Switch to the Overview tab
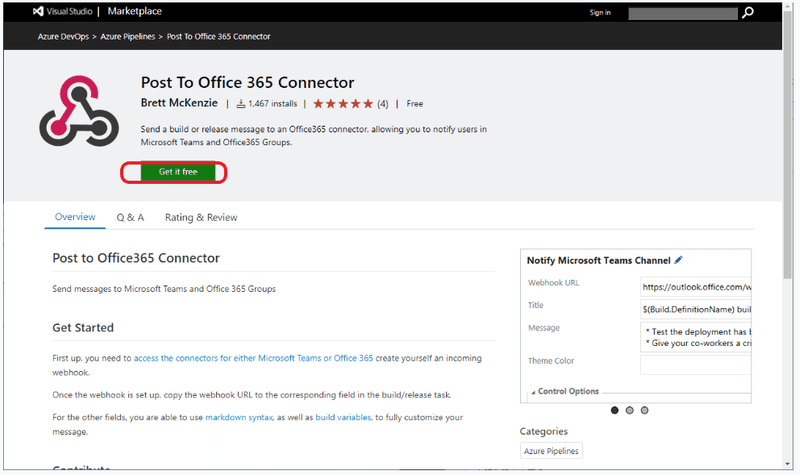This screenshot has width=800, height=475. pyautogui.click(x=75, y=217)
